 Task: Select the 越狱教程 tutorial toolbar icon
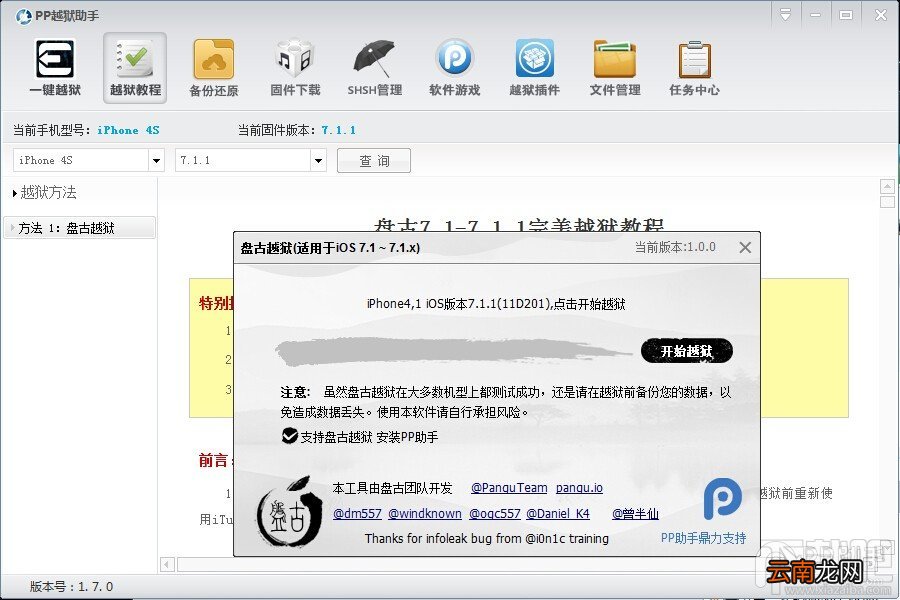tap(135, 68)
